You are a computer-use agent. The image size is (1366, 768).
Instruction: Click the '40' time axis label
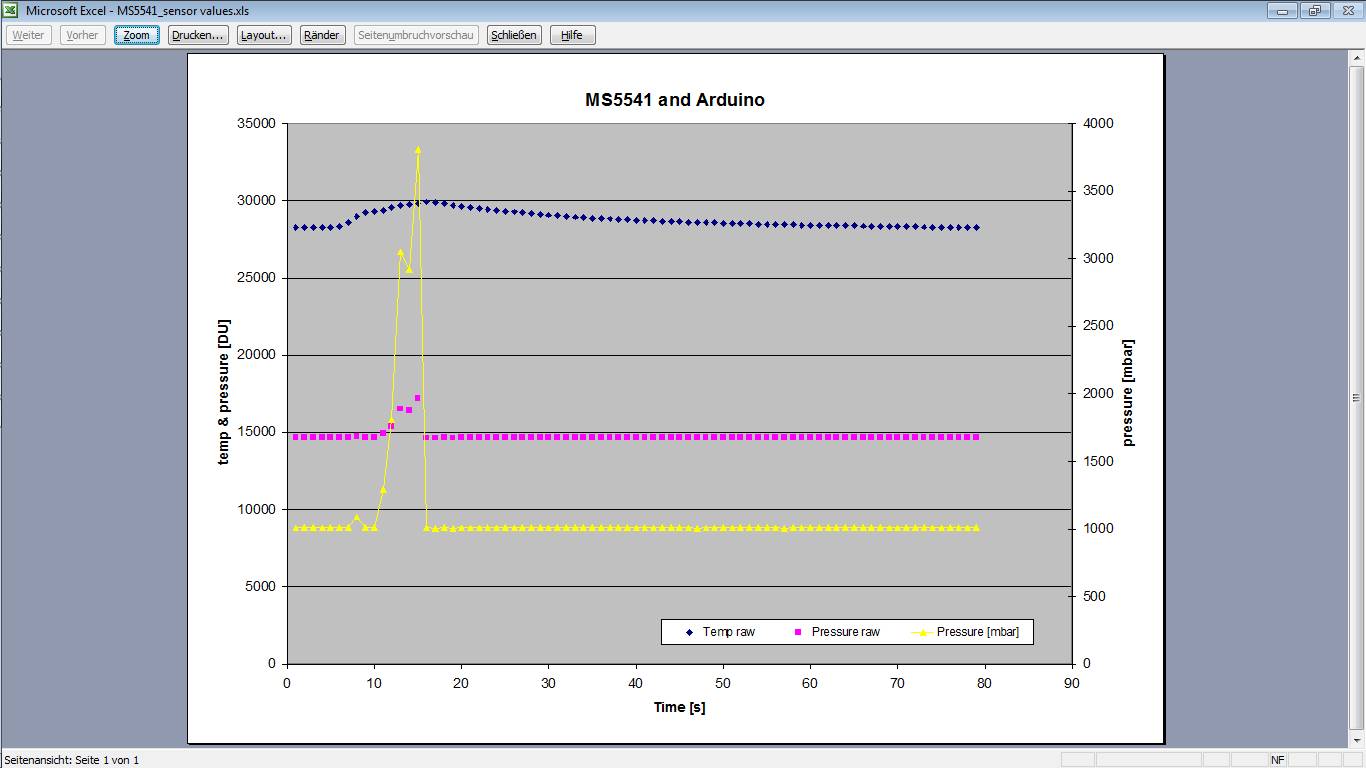point(636,683)
